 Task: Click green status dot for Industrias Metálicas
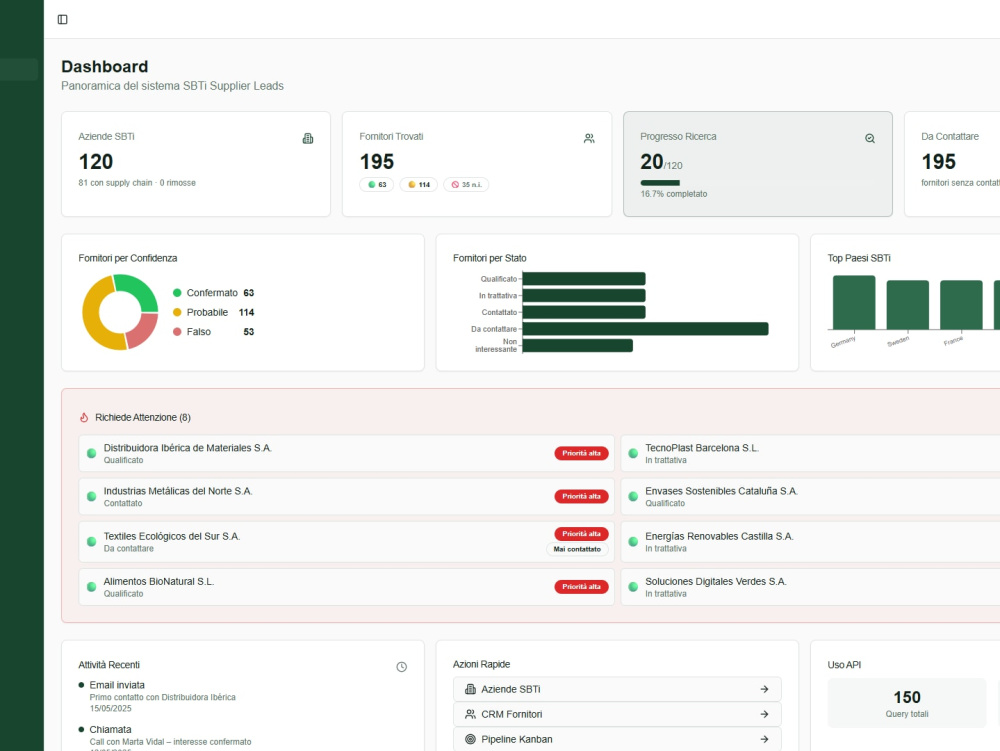pyautogui.click(x=92, y=496)
